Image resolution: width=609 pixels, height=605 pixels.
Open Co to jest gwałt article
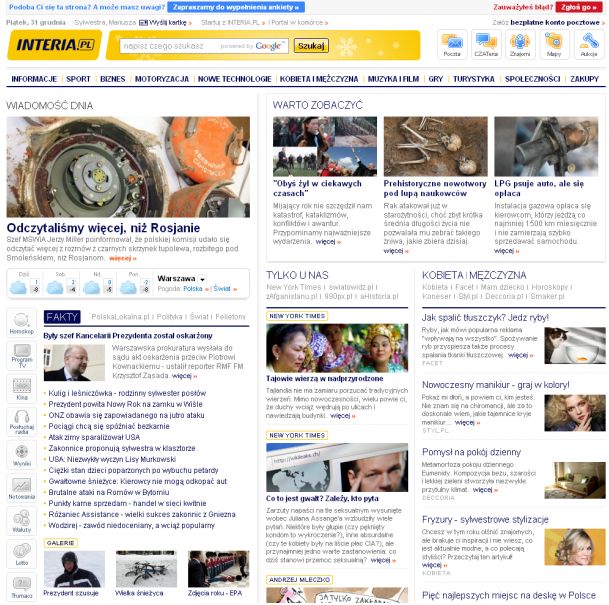point(322,499)
